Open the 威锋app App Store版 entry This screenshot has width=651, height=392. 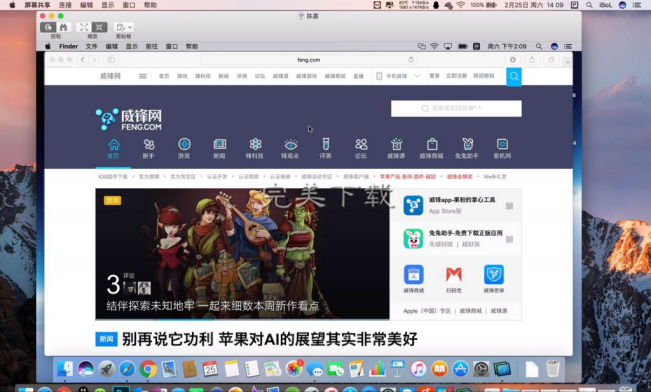pyautogui.click(x=455, y=206)
